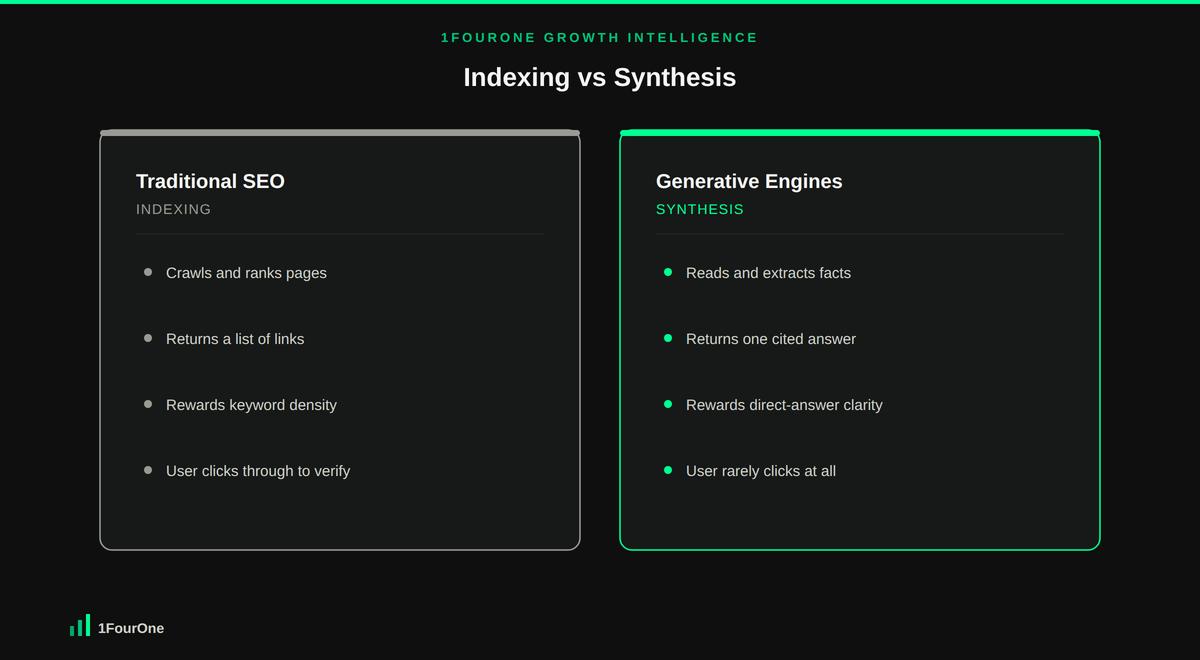This screenshot has height=660, width=1200.
Task: Click "User rarely clicks at all" text
Action: (761, 471)
